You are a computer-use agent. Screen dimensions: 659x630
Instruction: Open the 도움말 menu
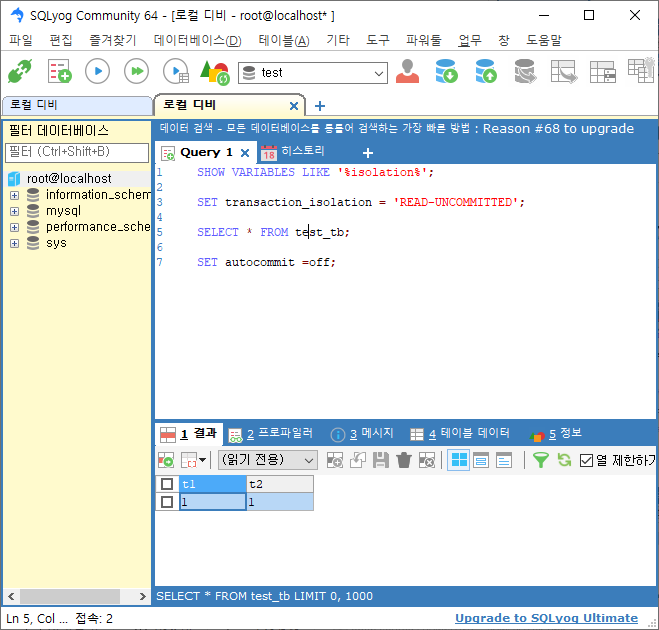544,40
